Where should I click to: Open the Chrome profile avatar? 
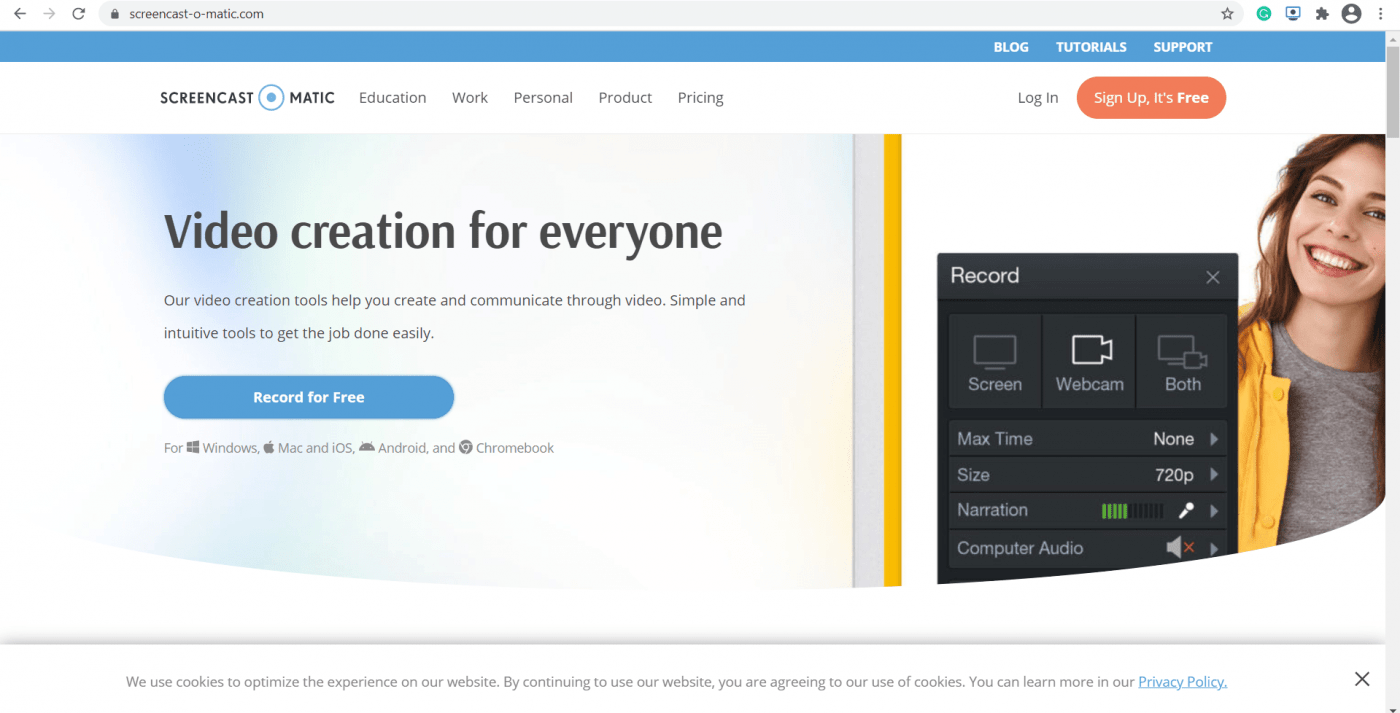[x=1352, y=14]
